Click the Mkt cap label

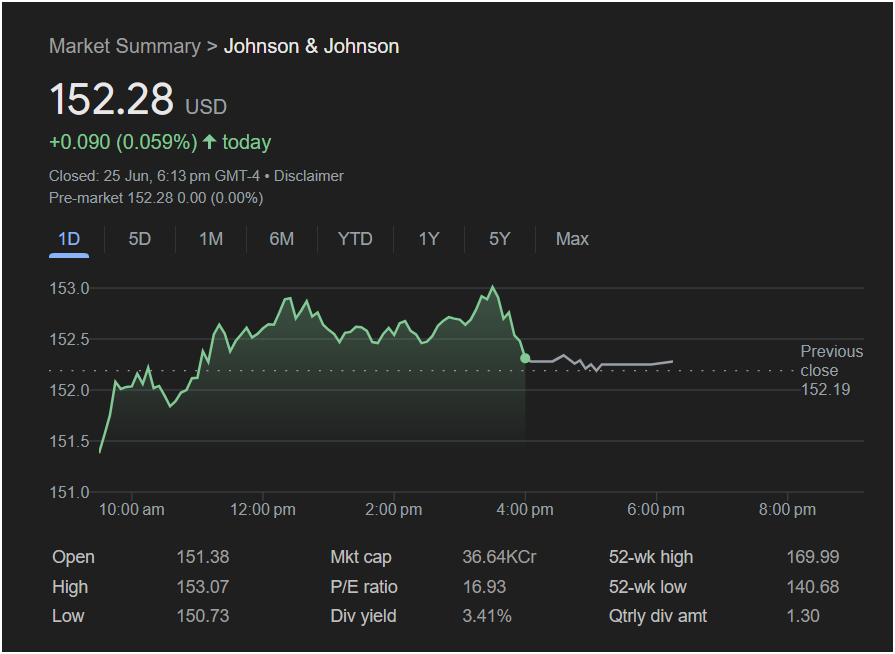361,557
